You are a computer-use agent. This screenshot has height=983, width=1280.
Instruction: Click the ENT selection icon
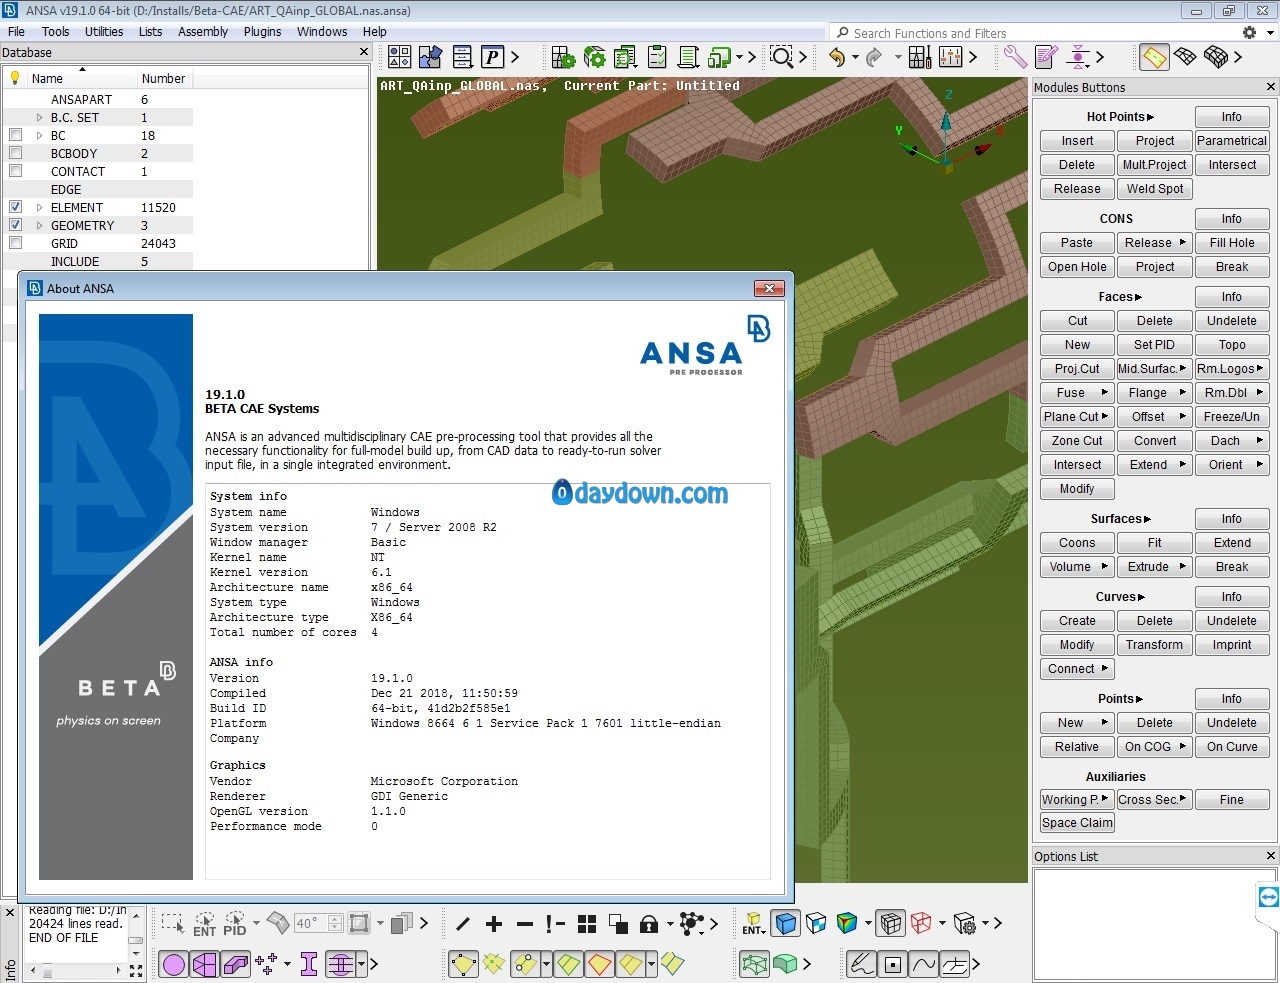click(204, 924)
